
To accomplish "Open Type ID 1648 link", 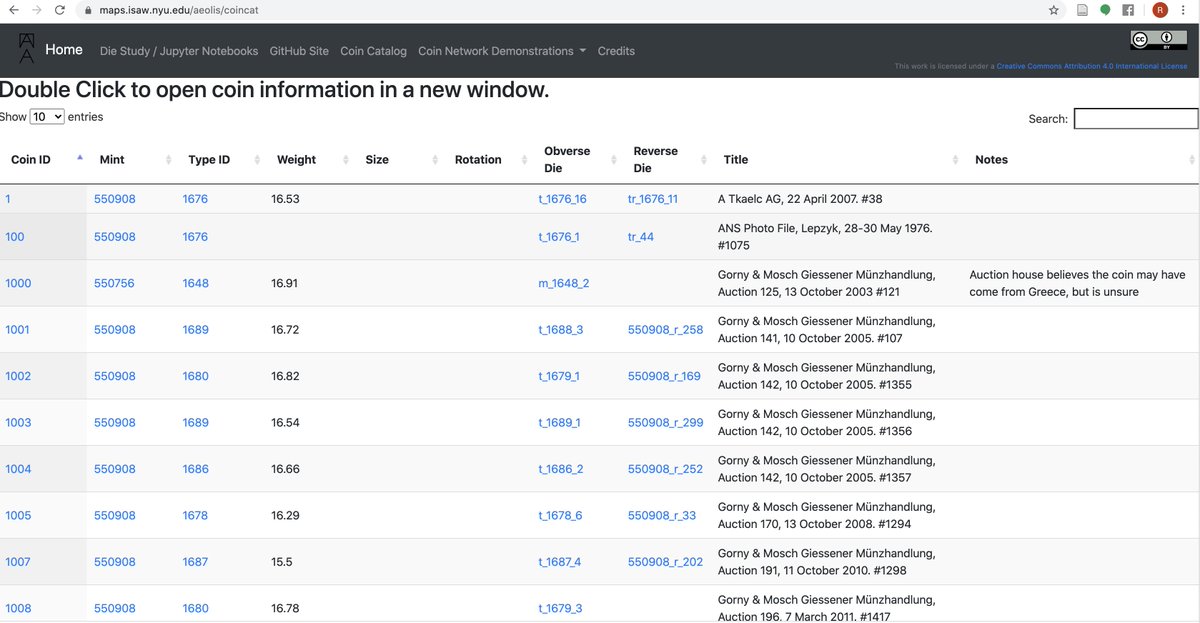I will (196, 283).
